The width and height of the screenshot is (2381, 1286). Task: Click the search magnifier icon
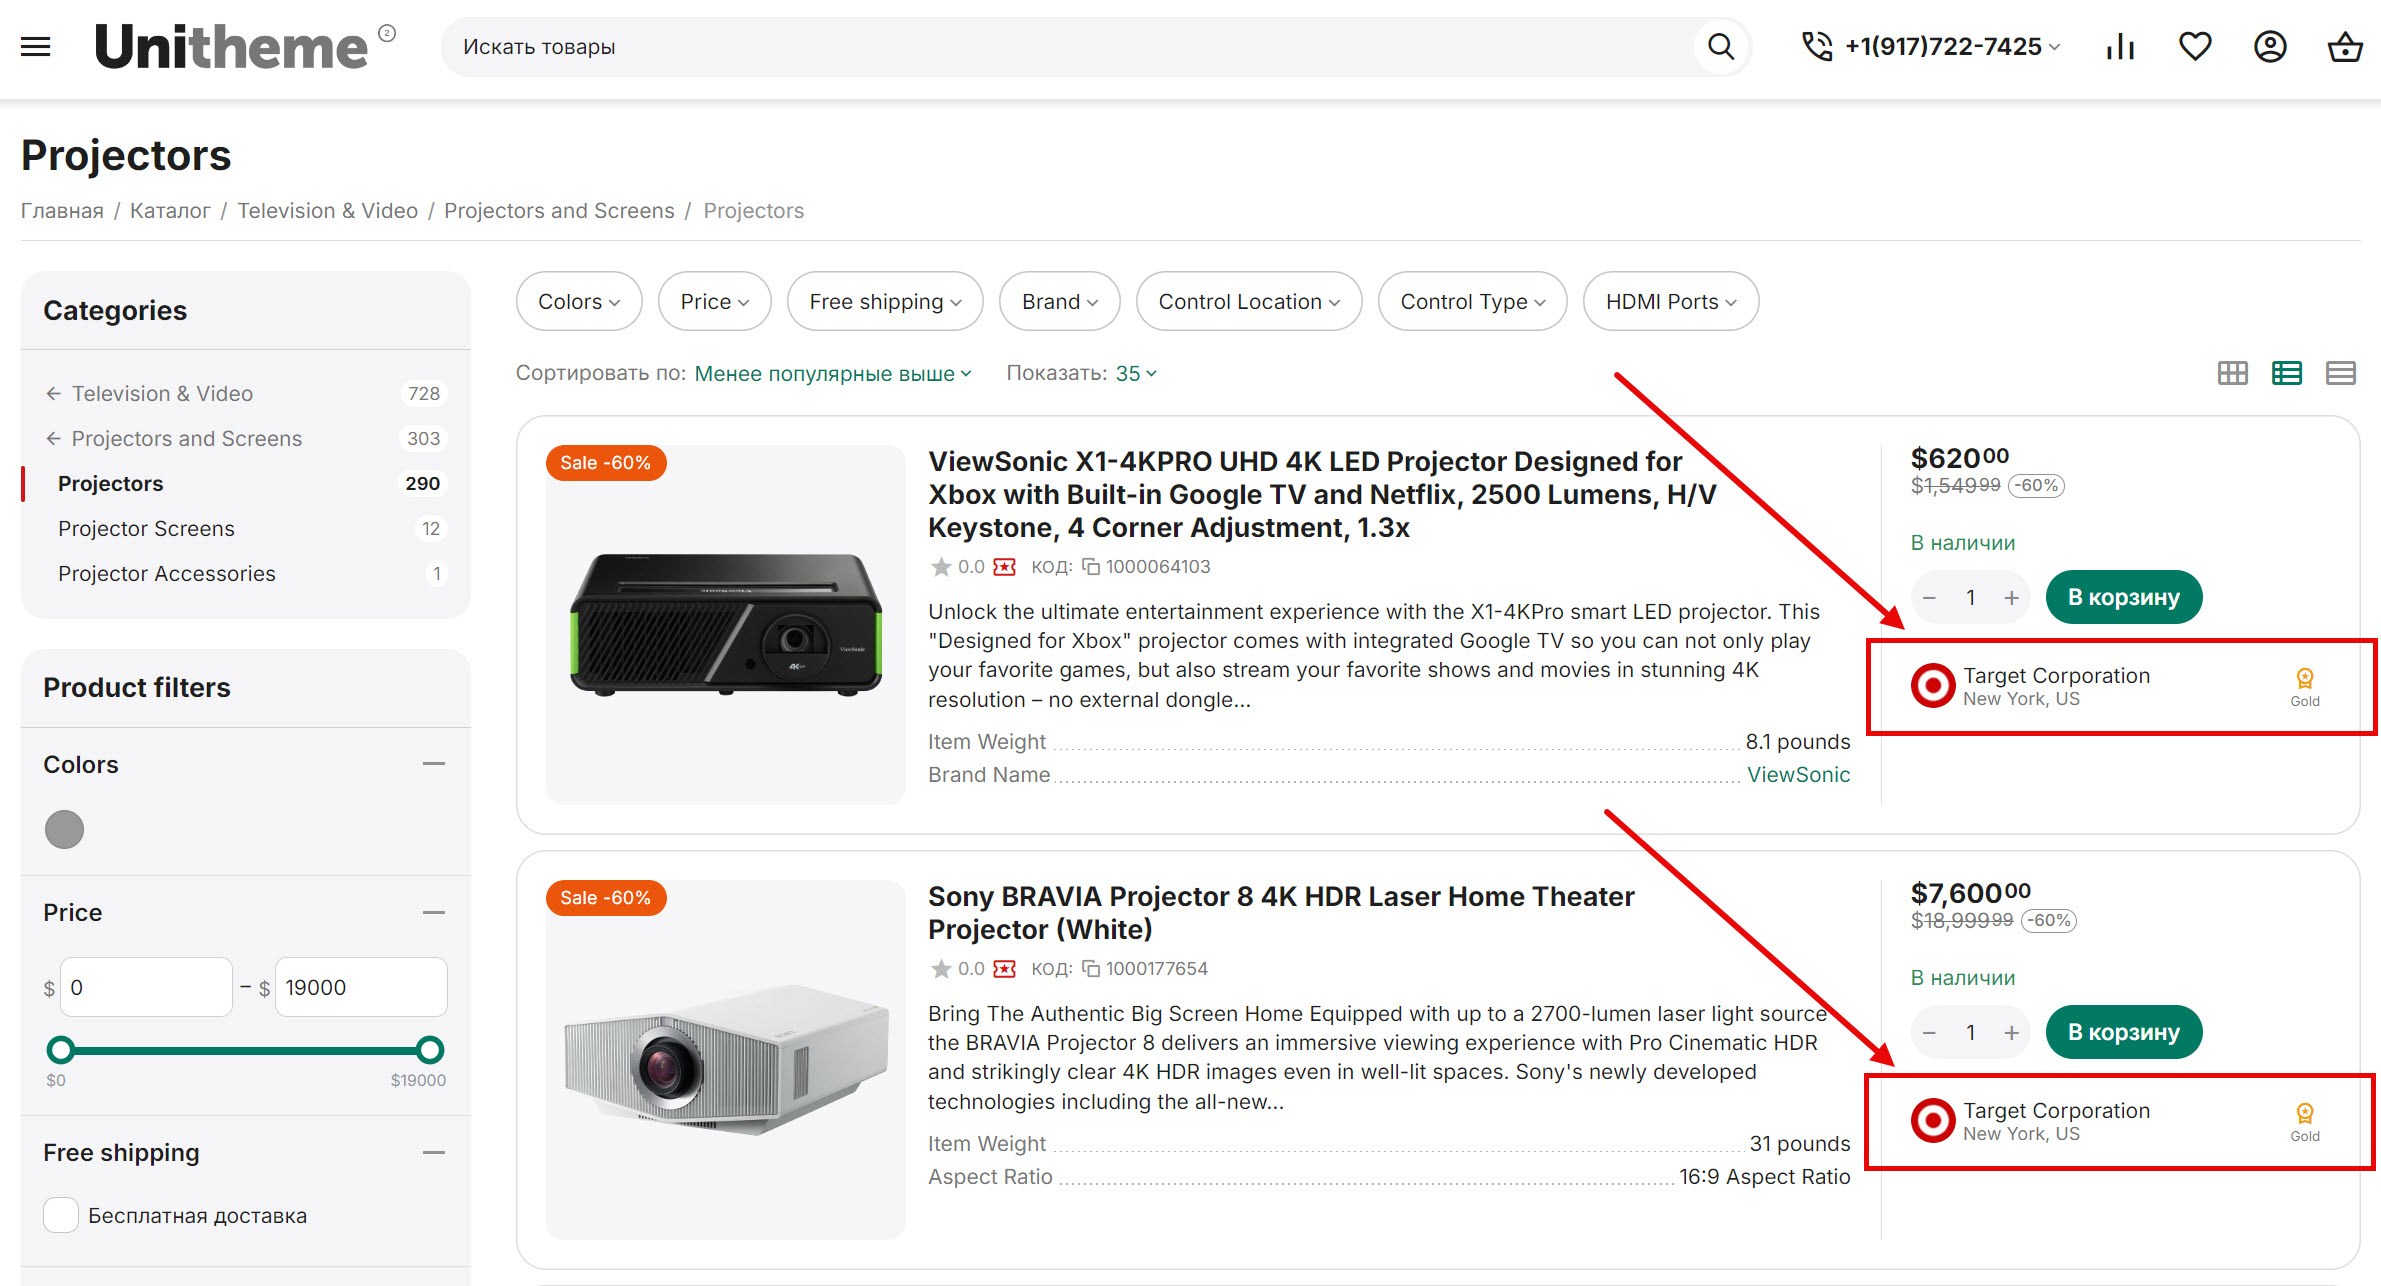[1720, 47]
